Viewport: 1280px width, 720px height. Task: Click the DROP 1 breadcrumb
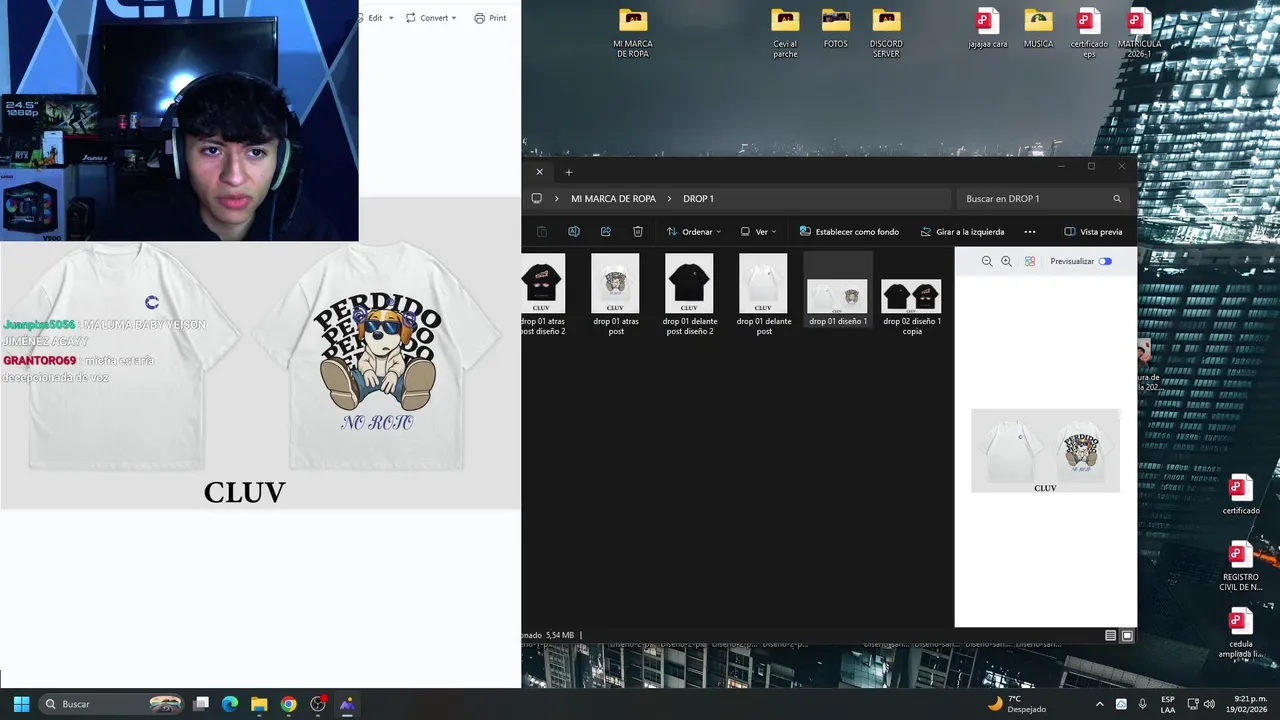(x=698, y=198)
